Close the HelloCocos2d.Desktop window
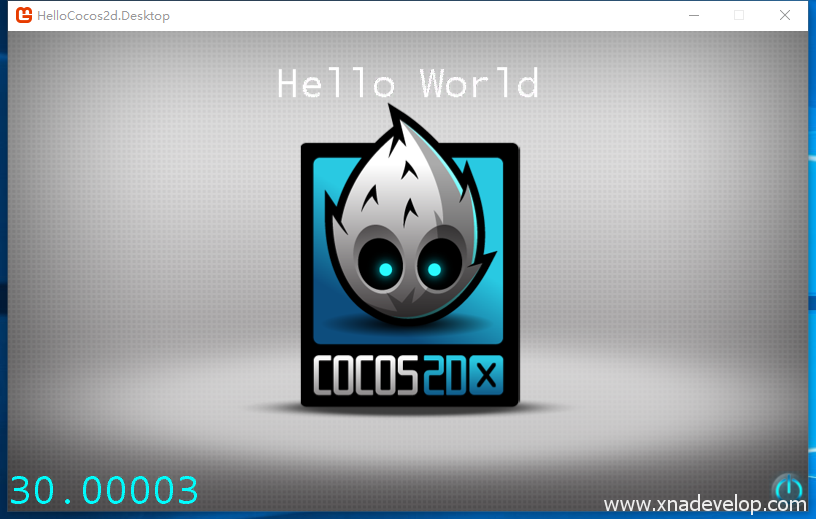 point(785,16)
